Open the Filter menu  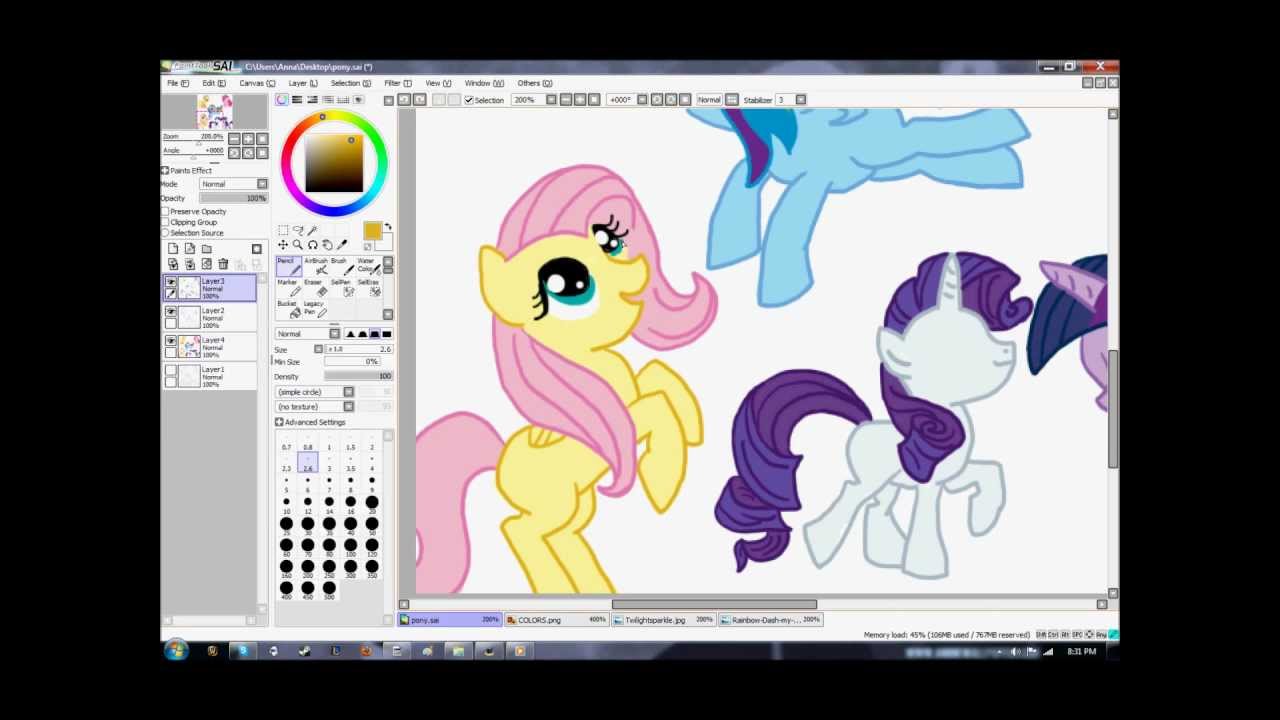(x=397, y=83)
